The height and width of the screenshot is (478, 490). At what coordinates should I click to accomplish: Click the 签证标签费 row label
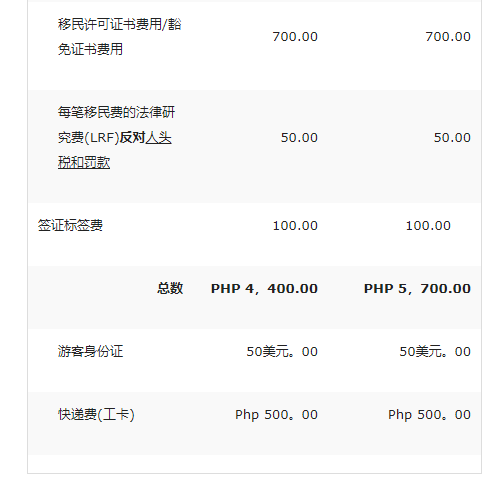[70, 226]
